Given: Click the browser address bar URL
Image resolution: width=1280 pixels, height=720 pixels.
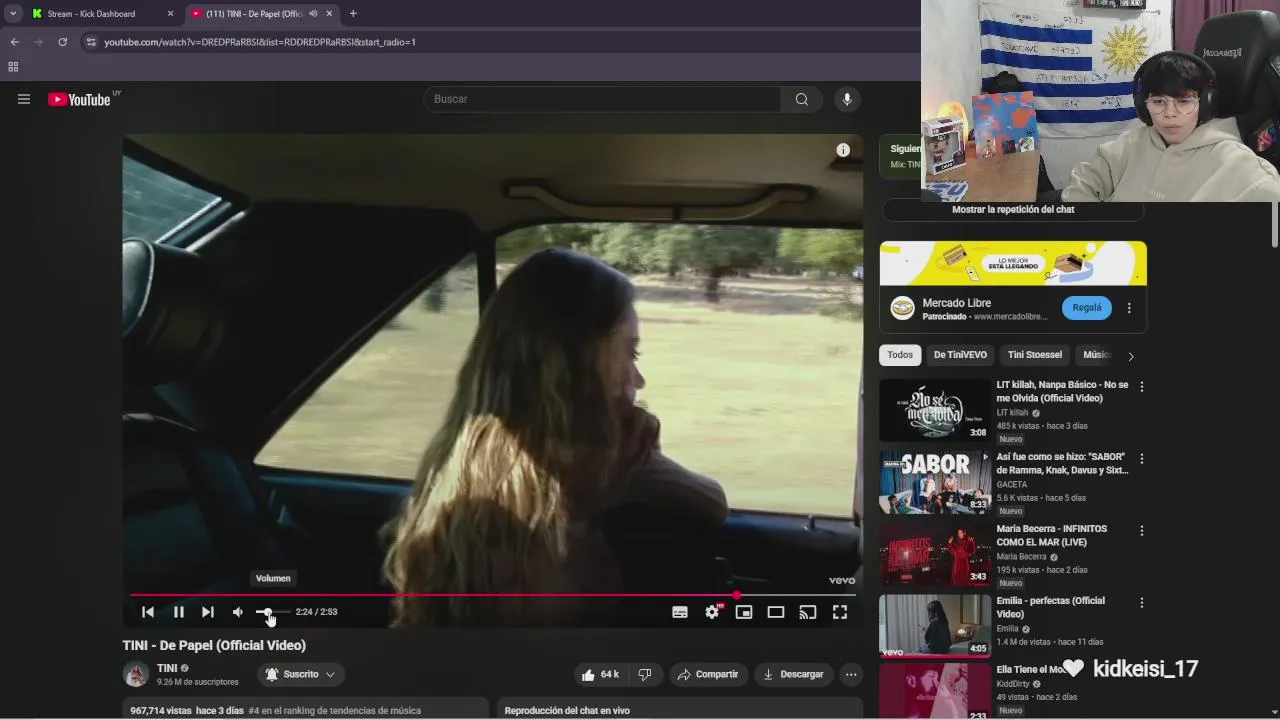Looking at the screenshot, I should point(260,42).
